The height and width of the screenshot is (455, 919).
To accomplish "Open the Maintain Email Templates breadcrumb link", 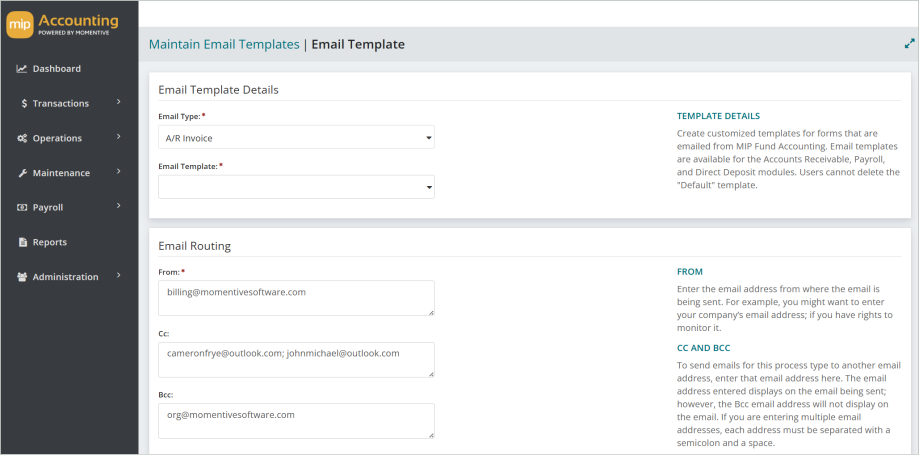I will click(224, 44).
